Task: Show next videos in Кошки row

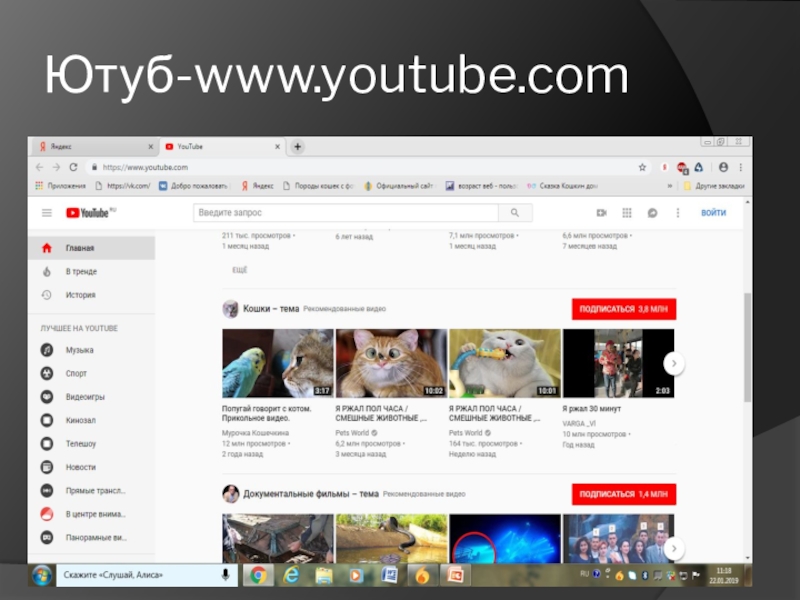Action: point(674,364)
